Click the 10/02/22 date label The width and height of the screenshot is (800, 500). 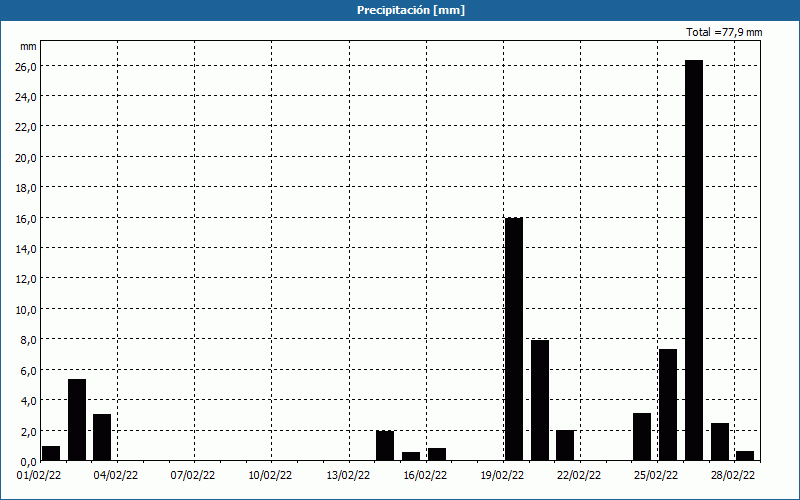click(x=270, y=476)
